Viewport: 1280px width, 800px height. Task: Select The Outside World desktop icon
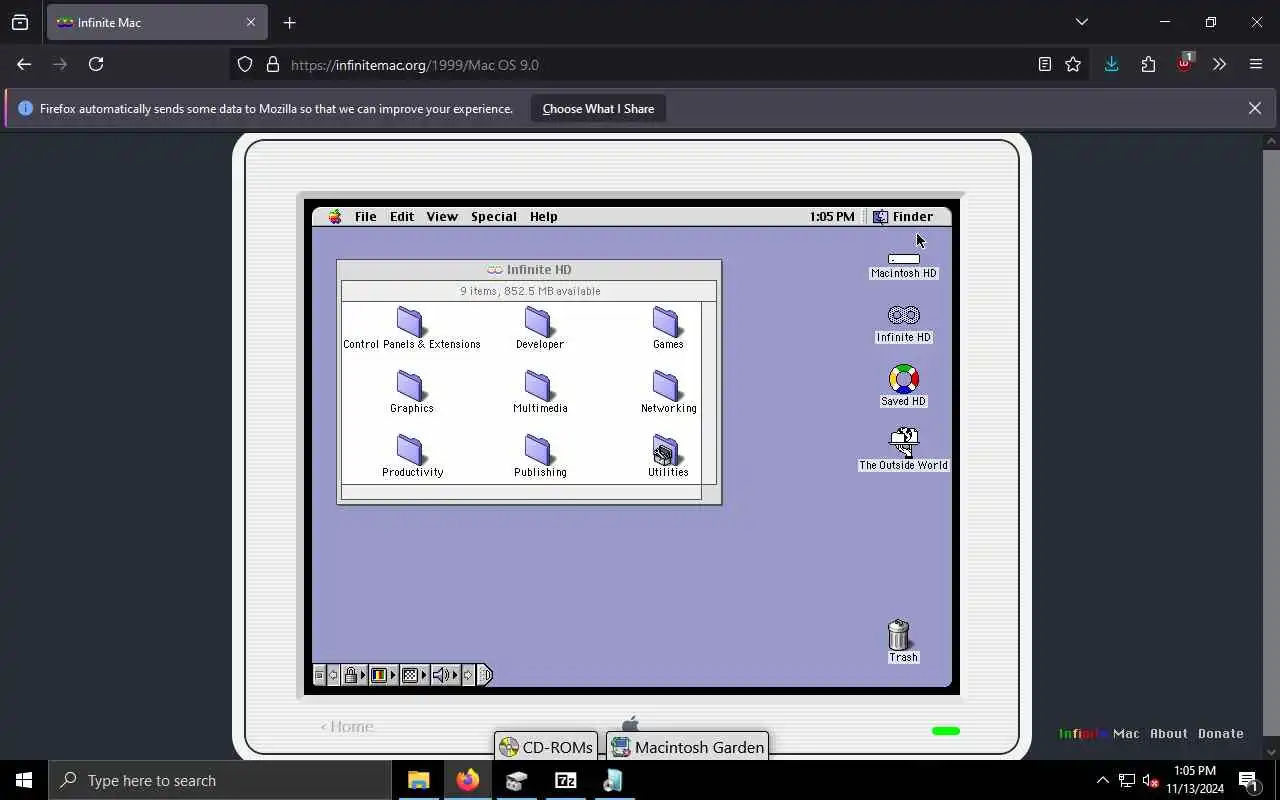[x=903, y=441]
